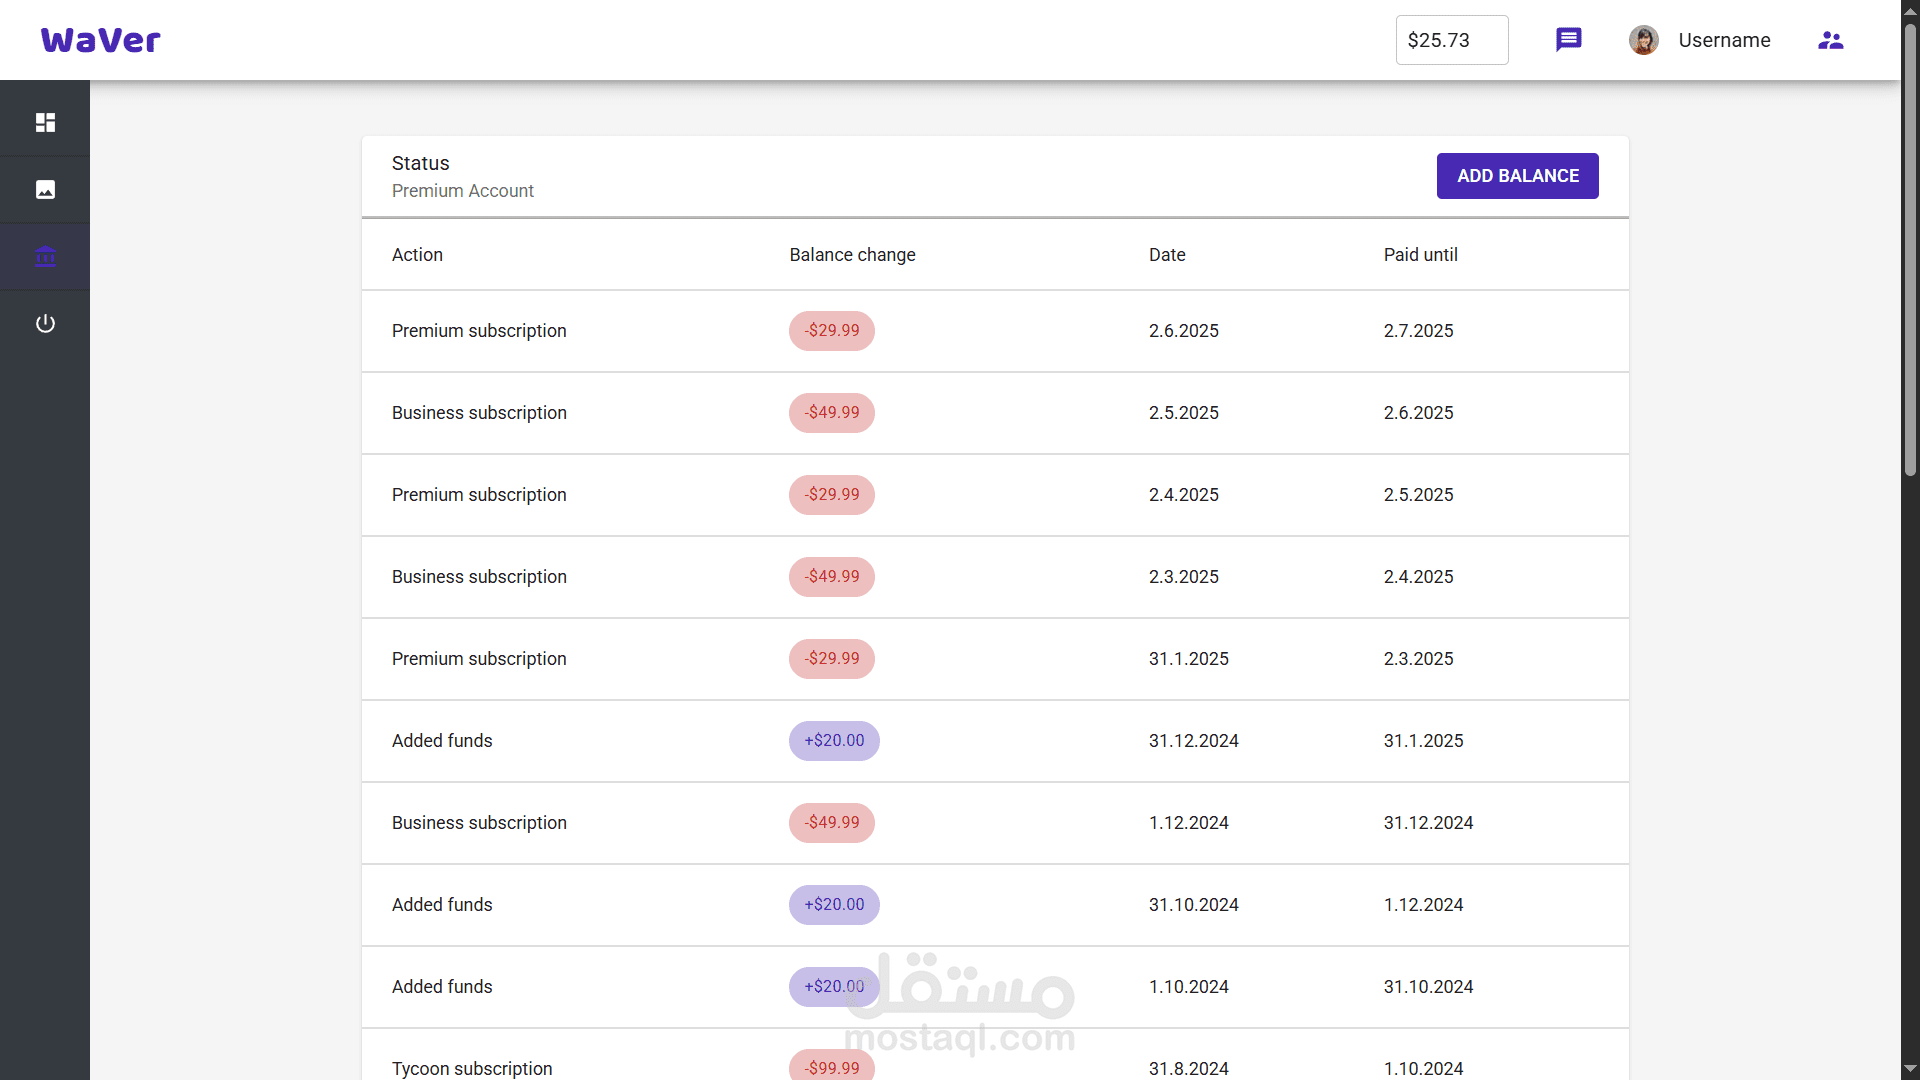Click the Balance change column header
This screenshot has width=1920, height=1080.
tap(852, 255)
